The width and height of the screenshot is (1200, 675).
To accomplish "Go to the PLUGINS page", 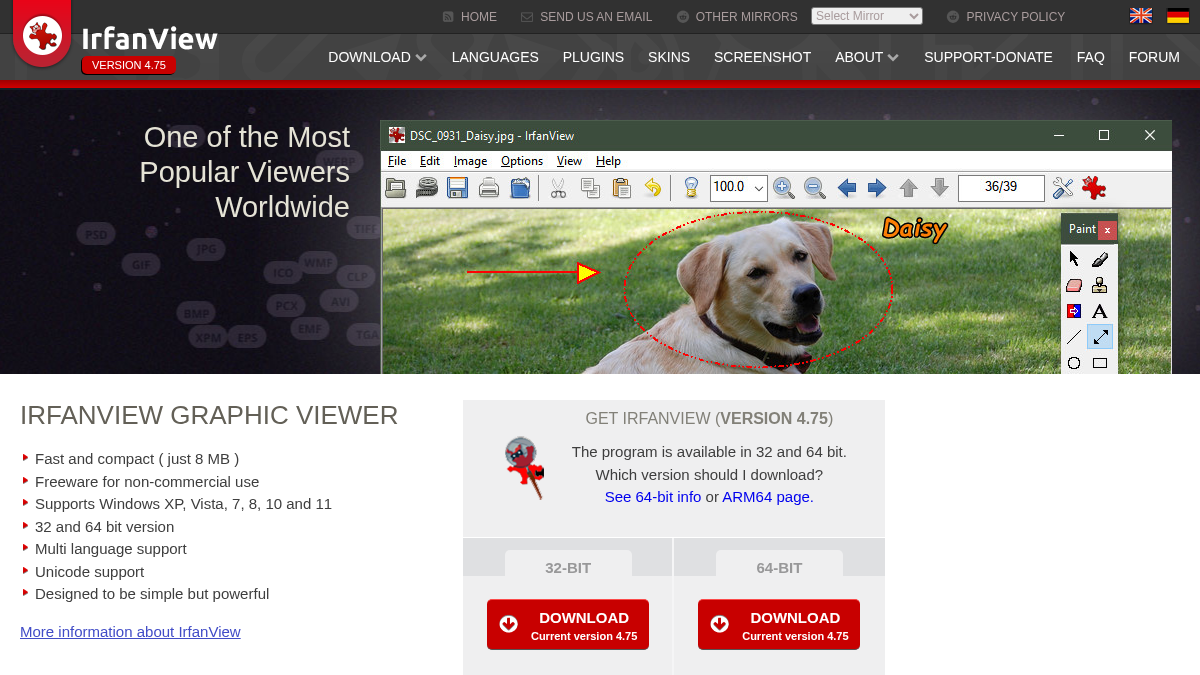I will click(593, 57).
